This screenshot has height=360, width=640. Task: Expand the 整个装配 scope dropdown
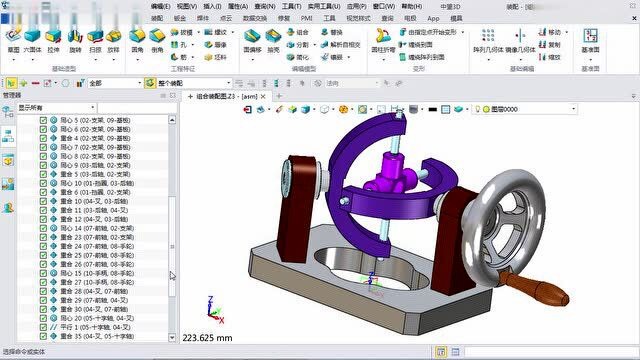(x=194, y=83)
